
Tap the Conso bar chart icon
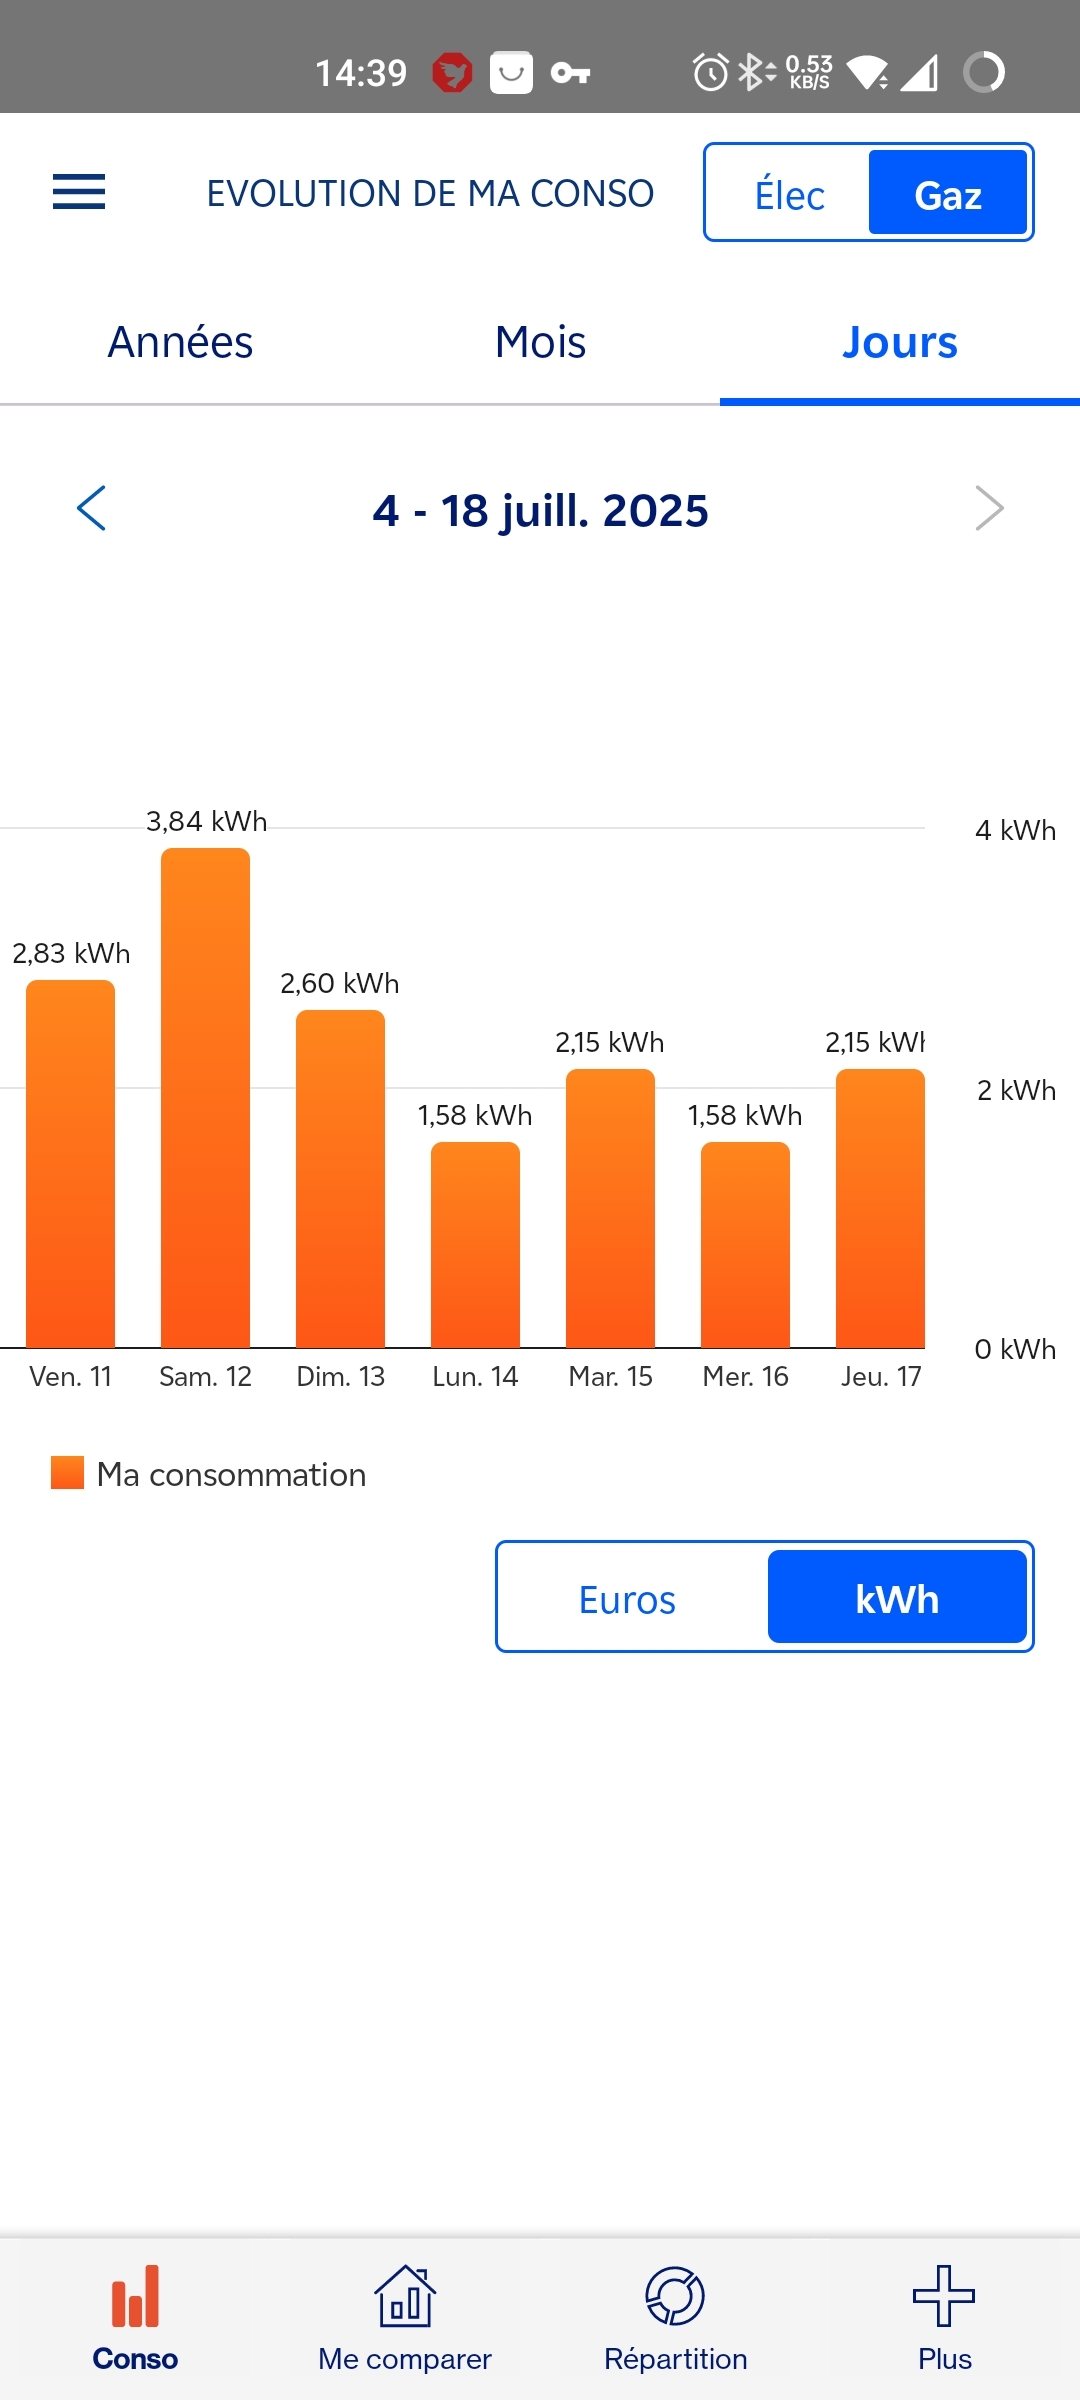(x=135, y=2296)
